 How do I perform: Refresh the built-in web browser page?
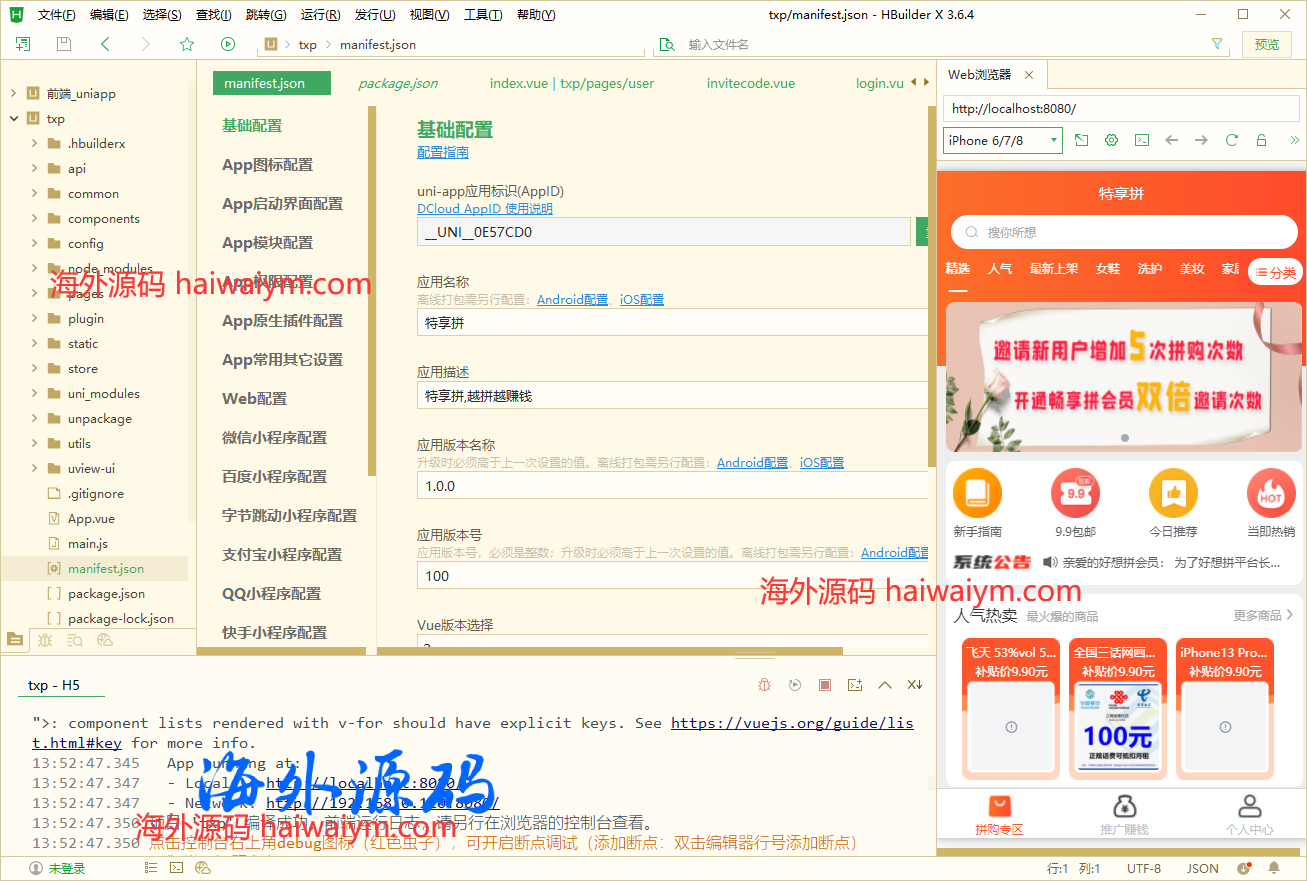click(x=1231, y=141)
